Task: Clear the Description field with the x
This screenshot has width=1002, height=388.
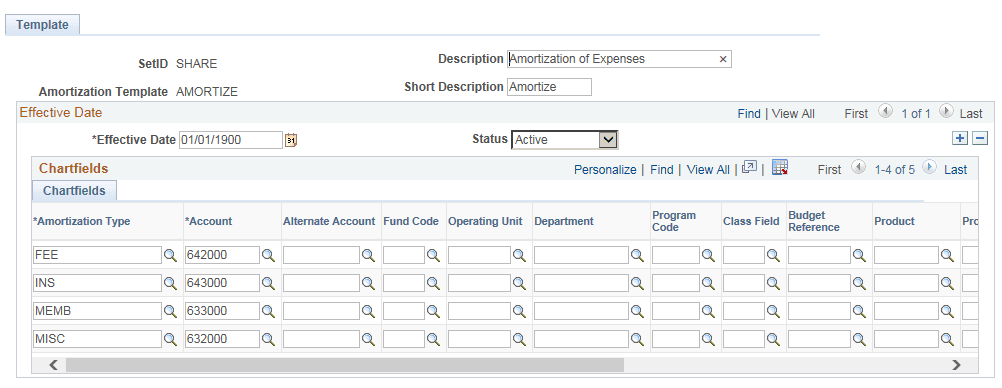Action: coord(723,59)
